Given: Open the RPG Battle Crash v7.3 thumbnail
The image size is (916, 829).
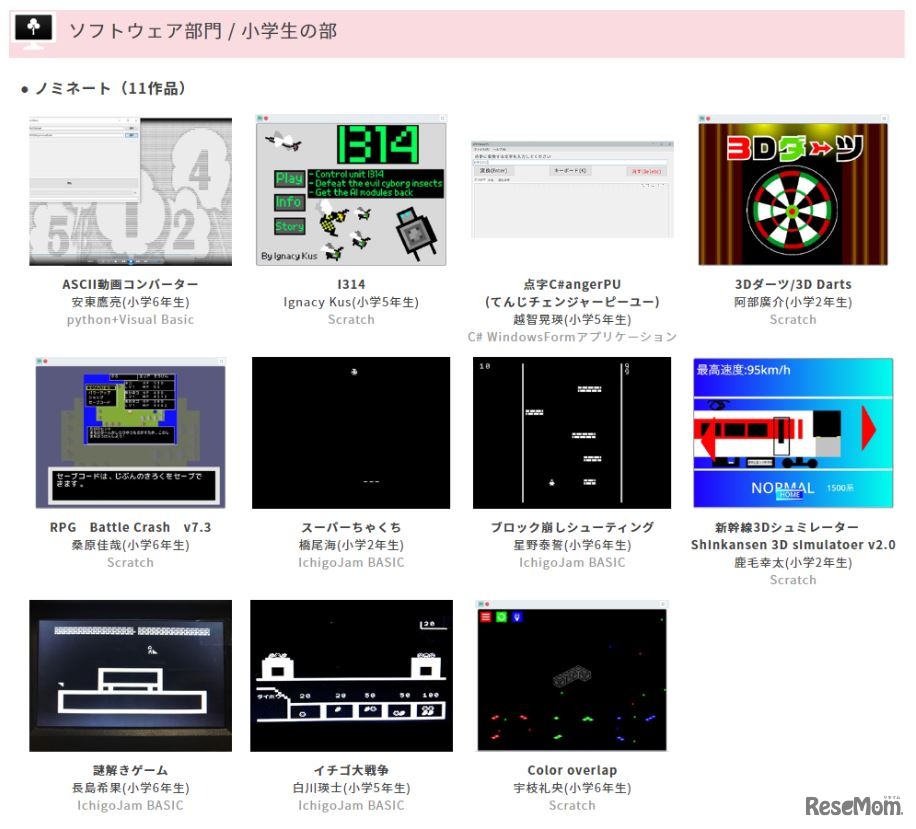Looking at the screenshot, I should pos(131,432).
